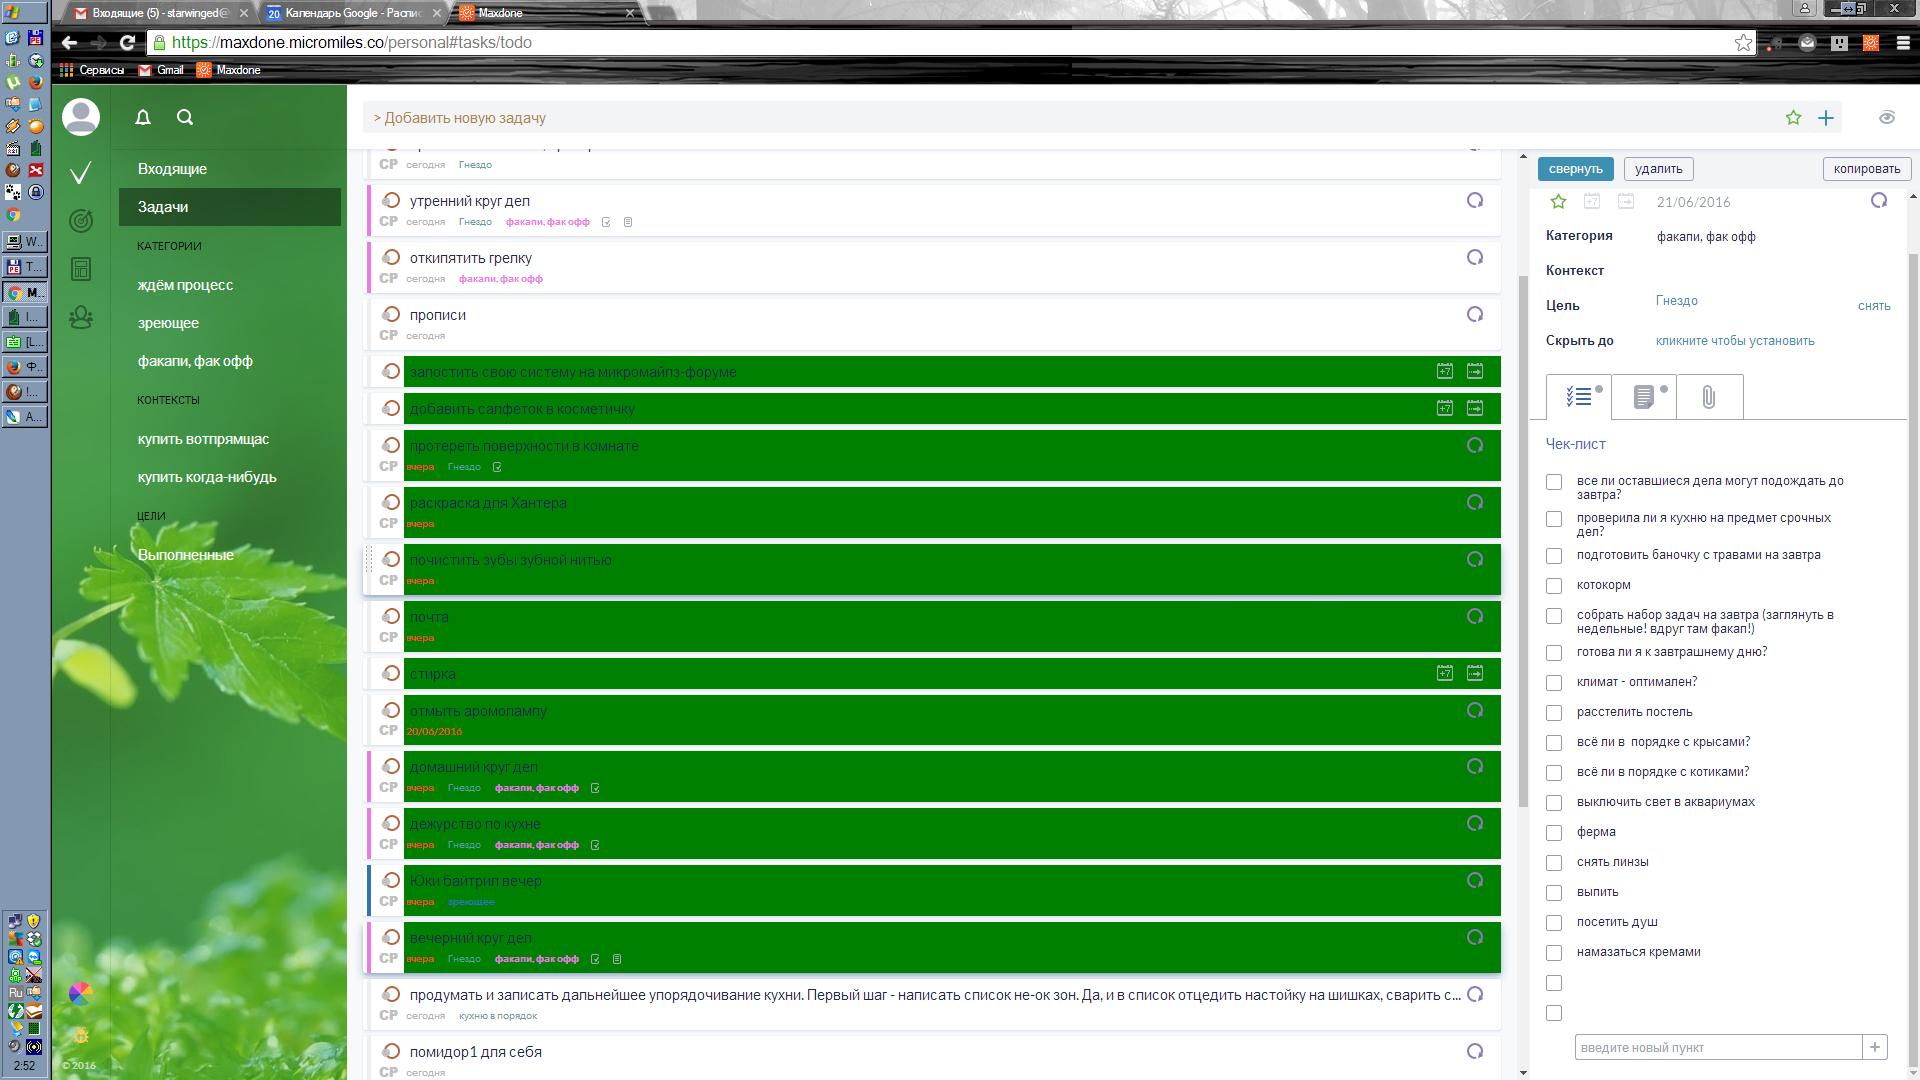Screen dimensions: 1920x1080
Task: Click the star icon in add-task bar
Action: (x=1793, y=118)
